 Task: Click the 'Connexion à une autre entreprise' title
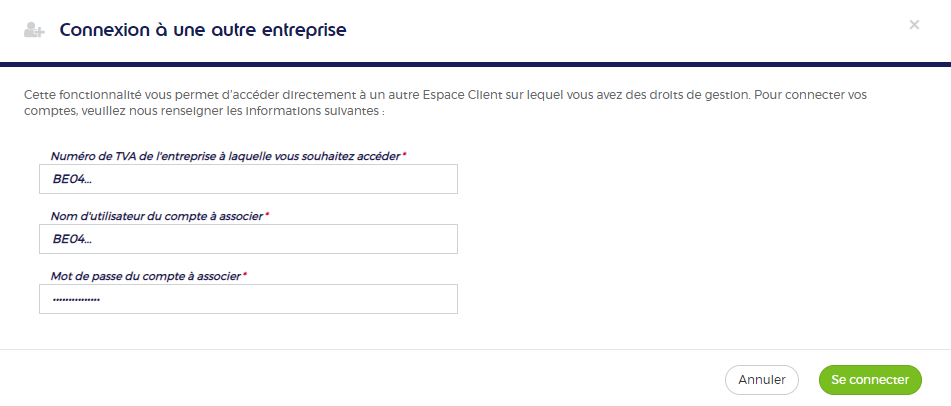click(x=203, y=30)
